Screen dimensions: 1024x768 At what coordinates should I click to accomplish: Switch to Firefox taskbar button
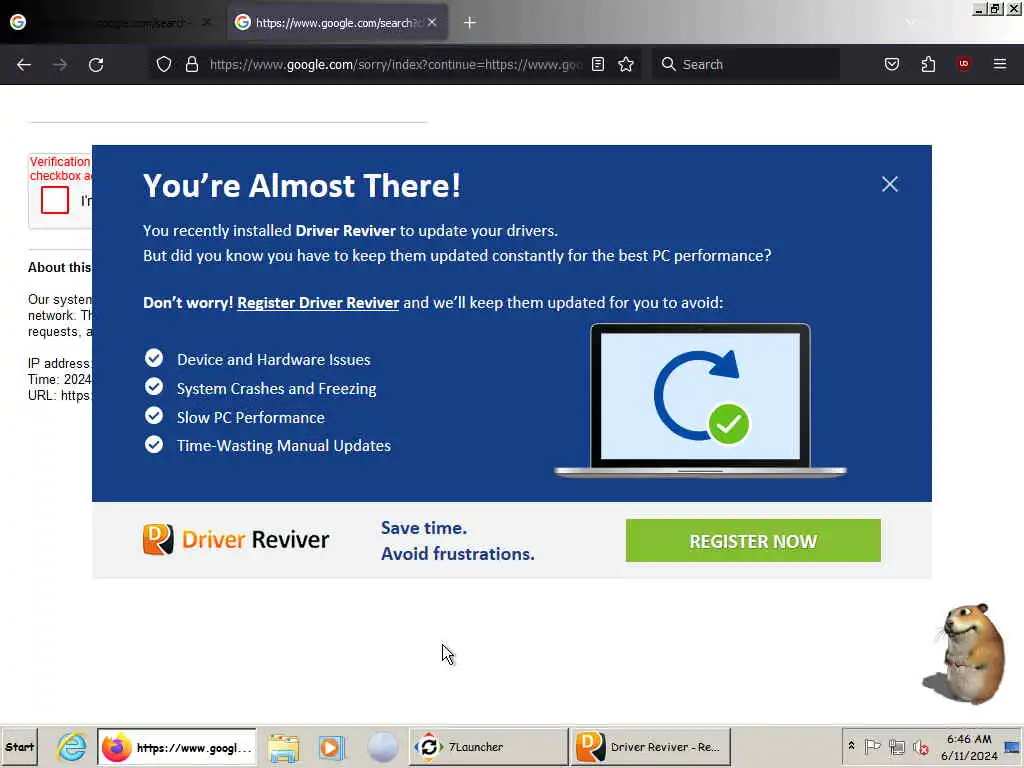tap(177, 747)
